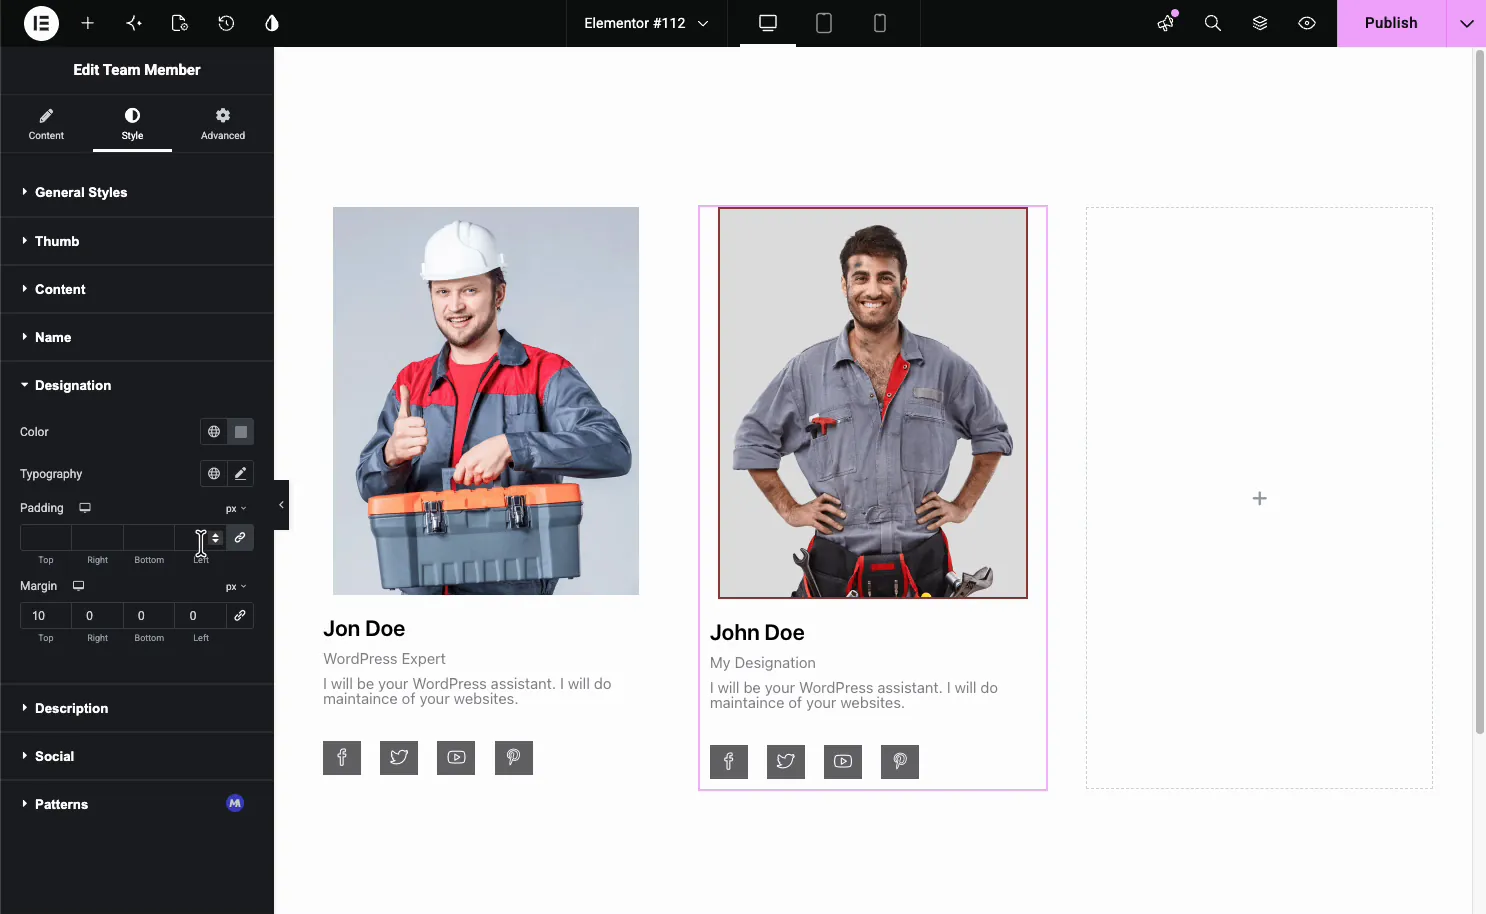
Task: Open the revision history icon
Action: coord(226,23)
